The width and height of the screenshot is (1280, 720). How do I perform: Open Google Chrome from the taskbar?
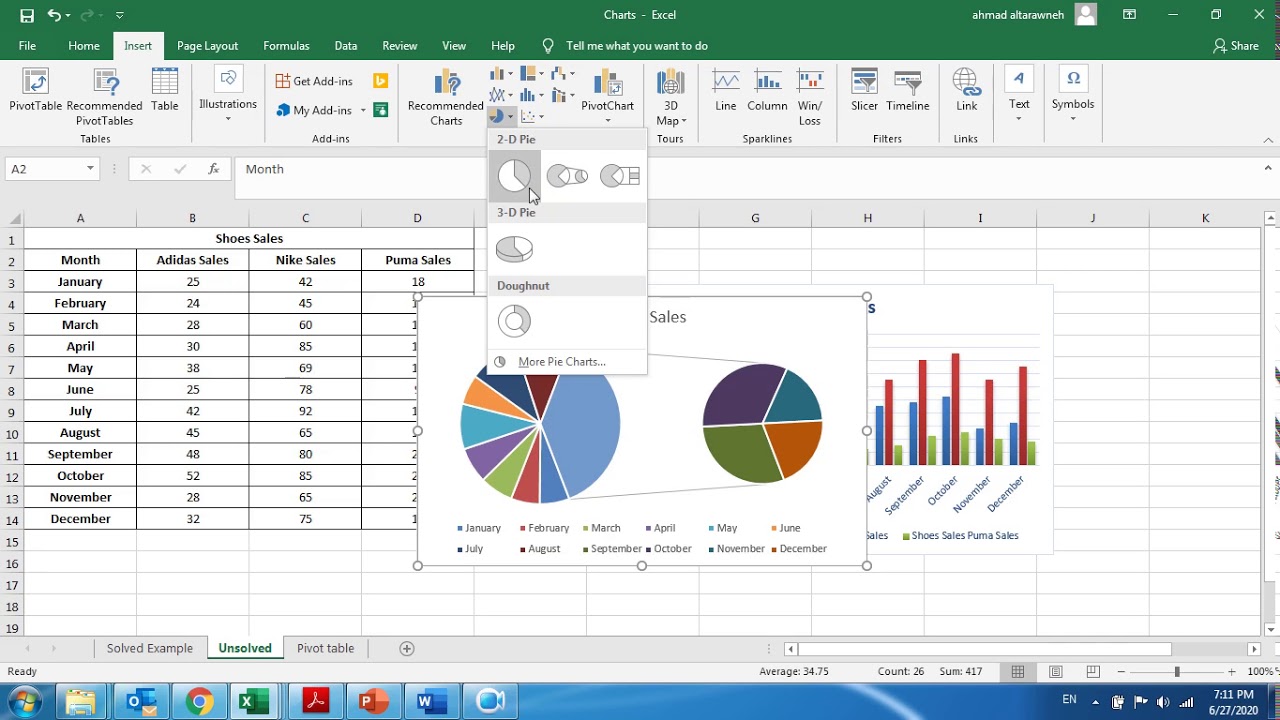[x=199, y=702]
